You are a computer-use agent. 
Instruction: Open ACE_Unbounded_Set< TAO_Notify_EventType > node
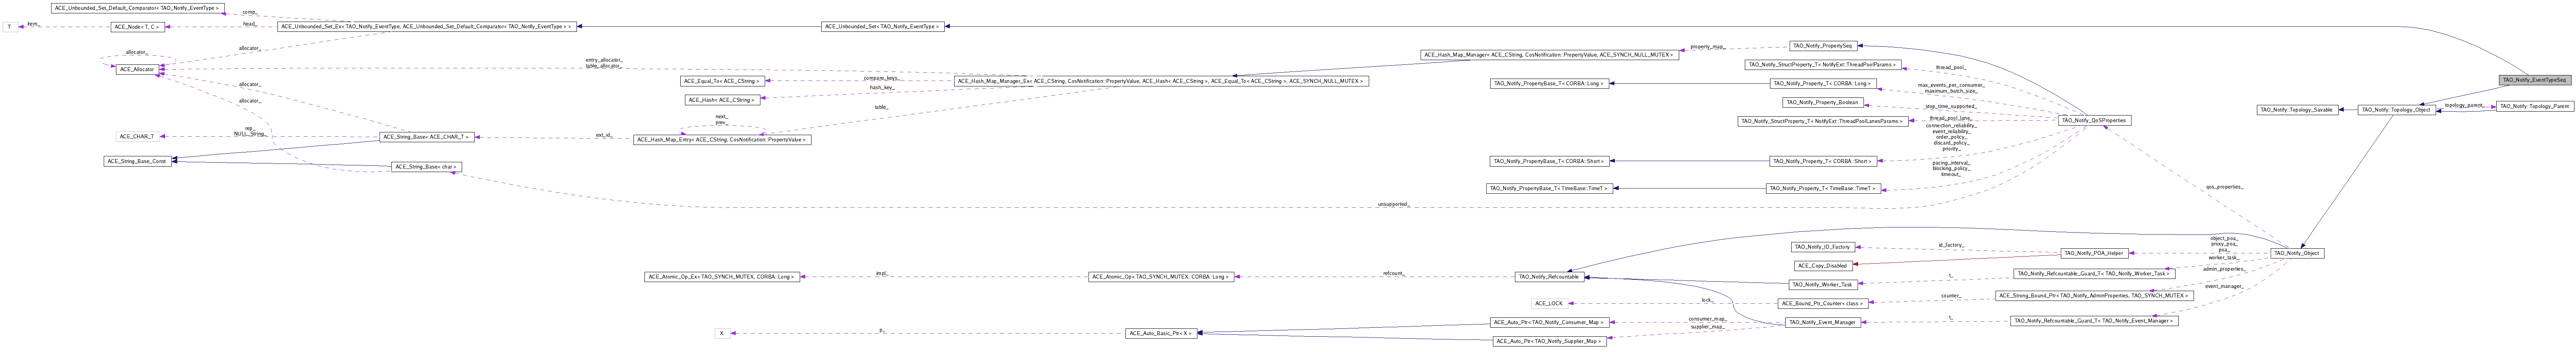point(882,27)
